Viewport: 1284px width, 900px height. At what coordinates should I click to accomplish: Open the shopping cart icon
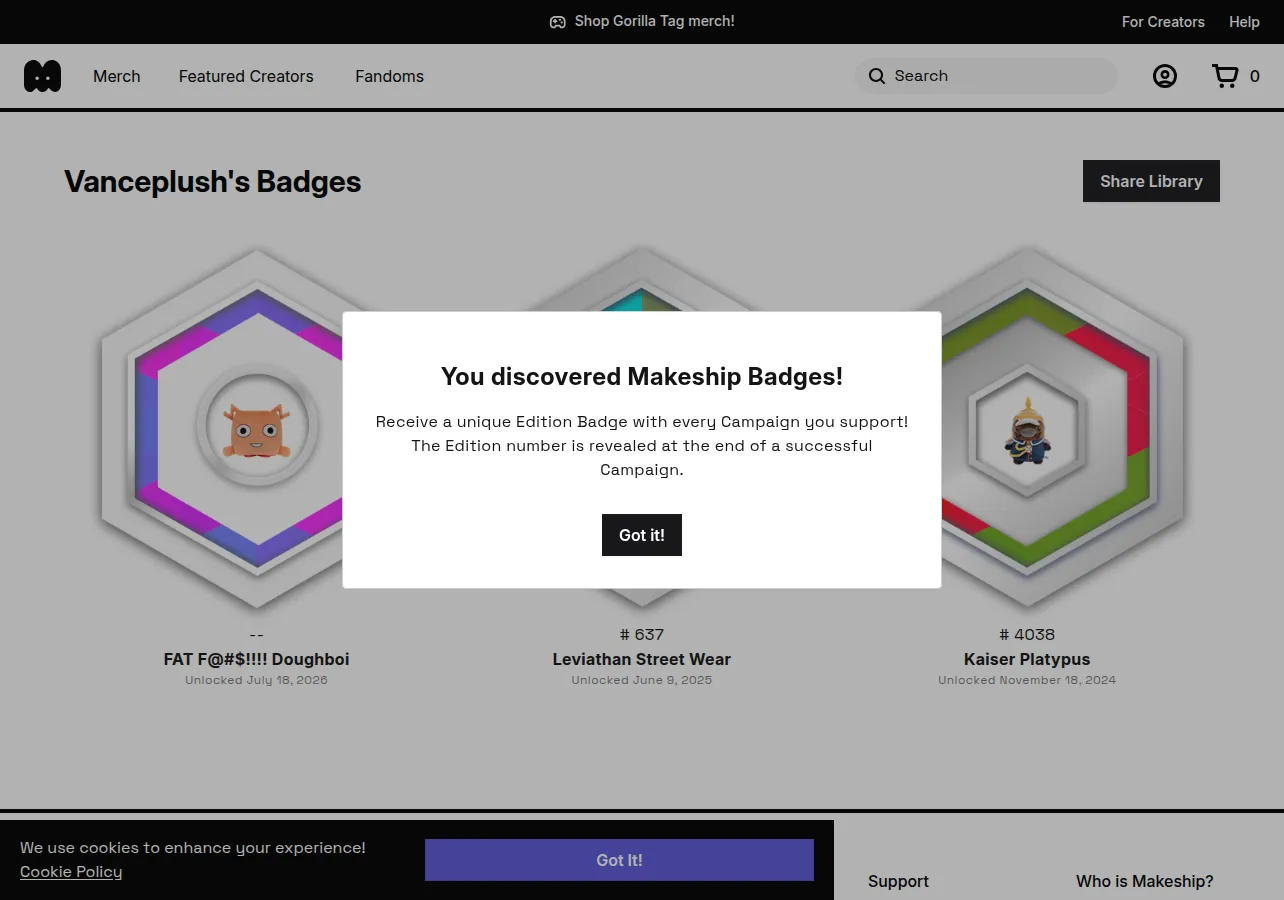point(1225,76)
